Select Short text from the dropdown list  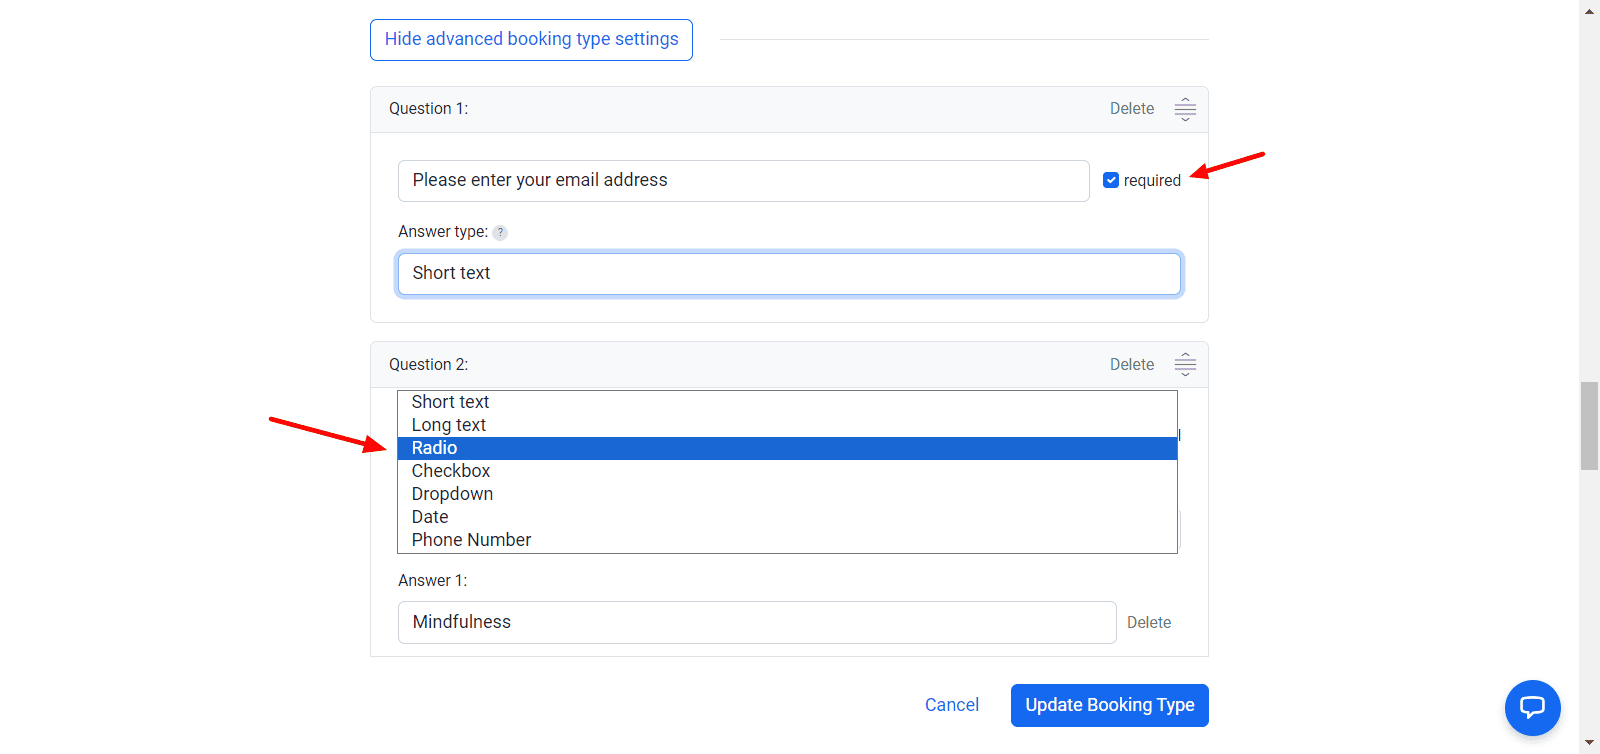(x=450, y=402)
